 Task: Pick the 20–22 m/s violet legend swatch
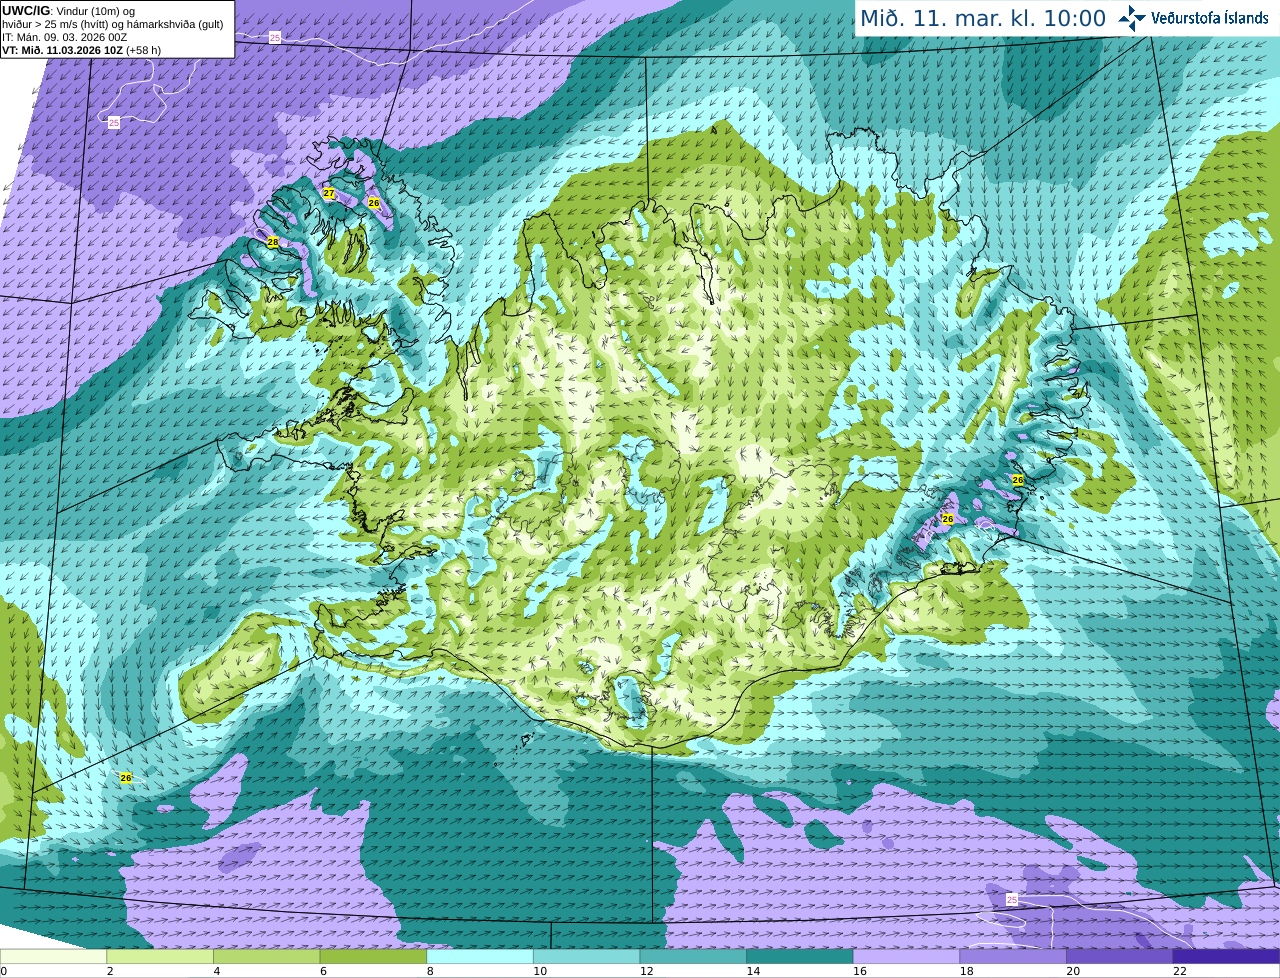[1120, 956]
